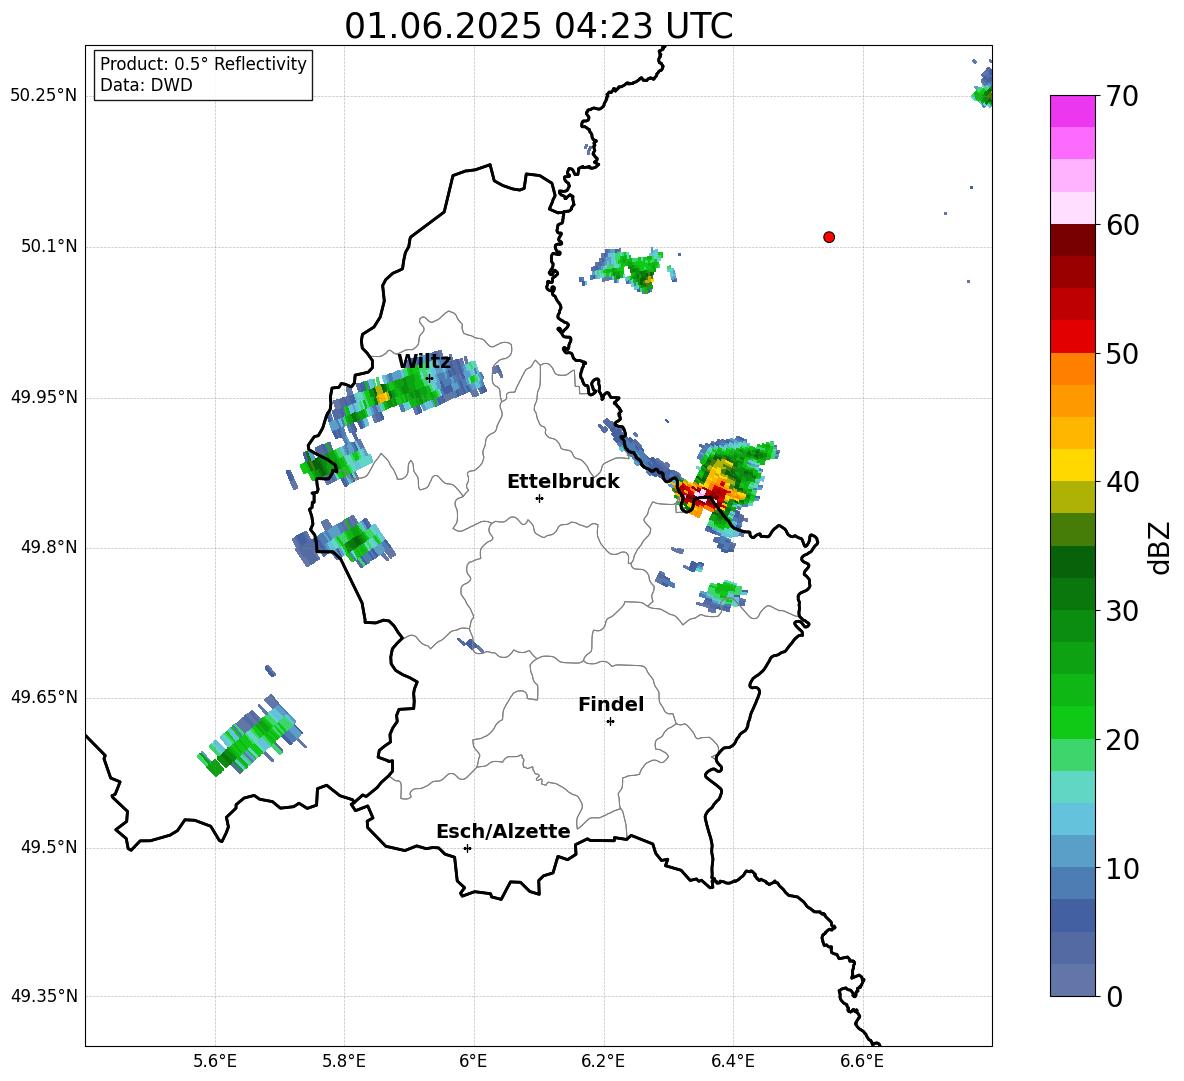This screenshot has width=1184, height=1081.
Task: Click the 49.8°N latitude label
Action: [49, 547]
